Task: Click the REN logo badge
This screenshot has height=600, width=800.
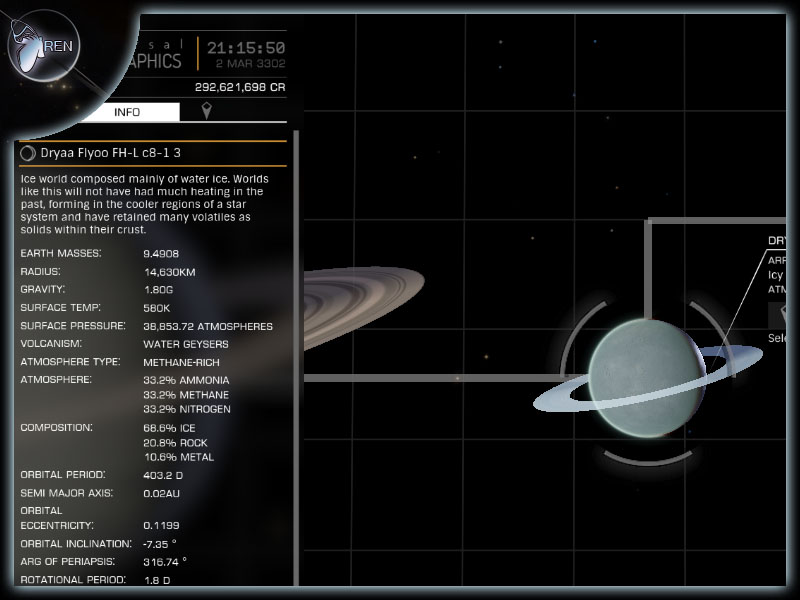Action: (x=44, y=46)
